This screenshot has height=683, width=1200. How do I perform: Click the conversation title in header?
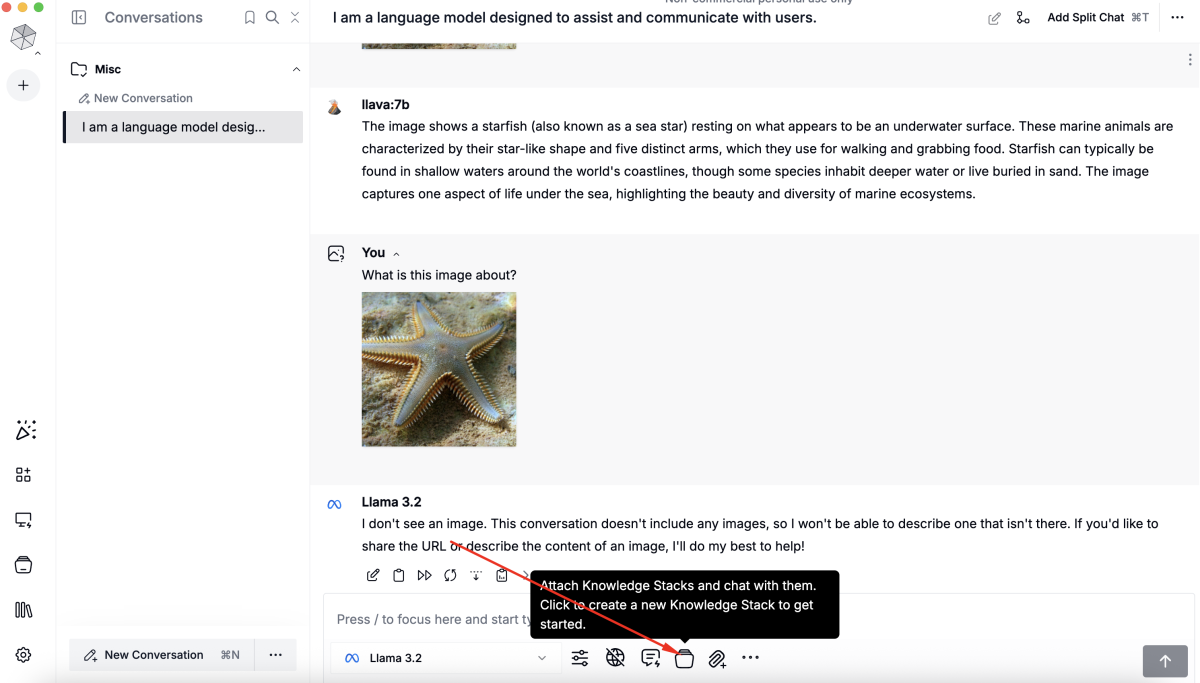[574, 18]
